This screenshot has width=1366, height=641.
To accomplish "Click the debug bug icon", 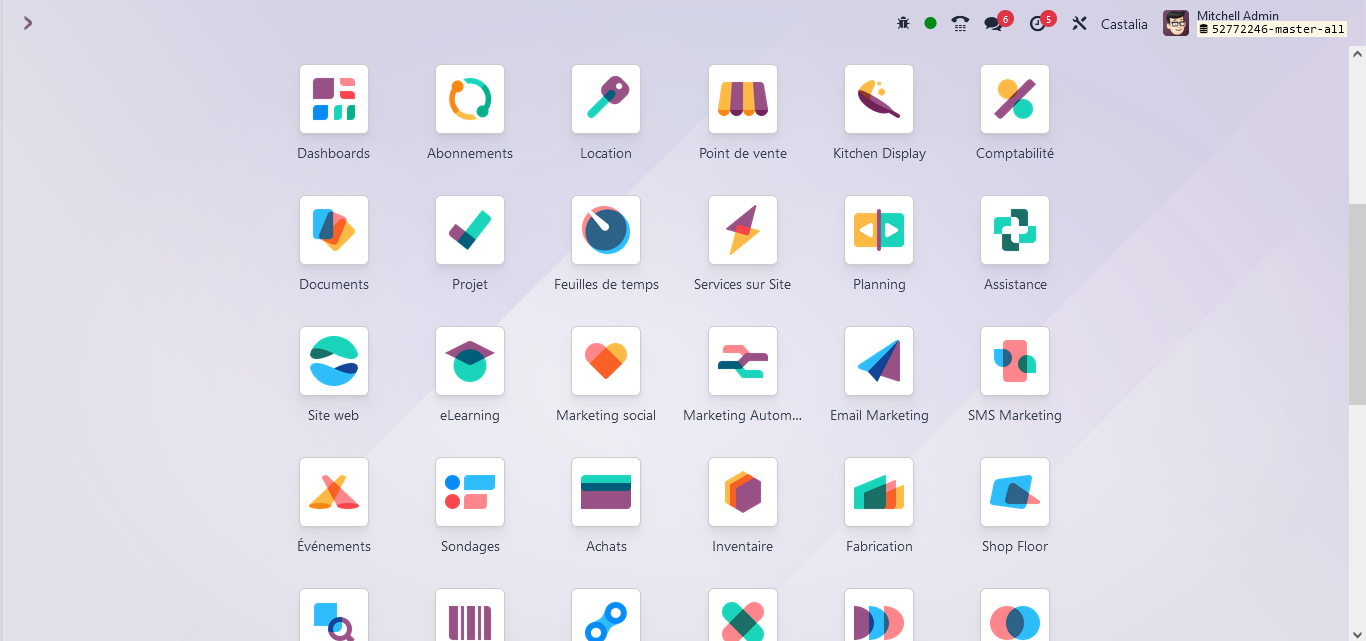I will pyautogui.click(x=903, y=22).
